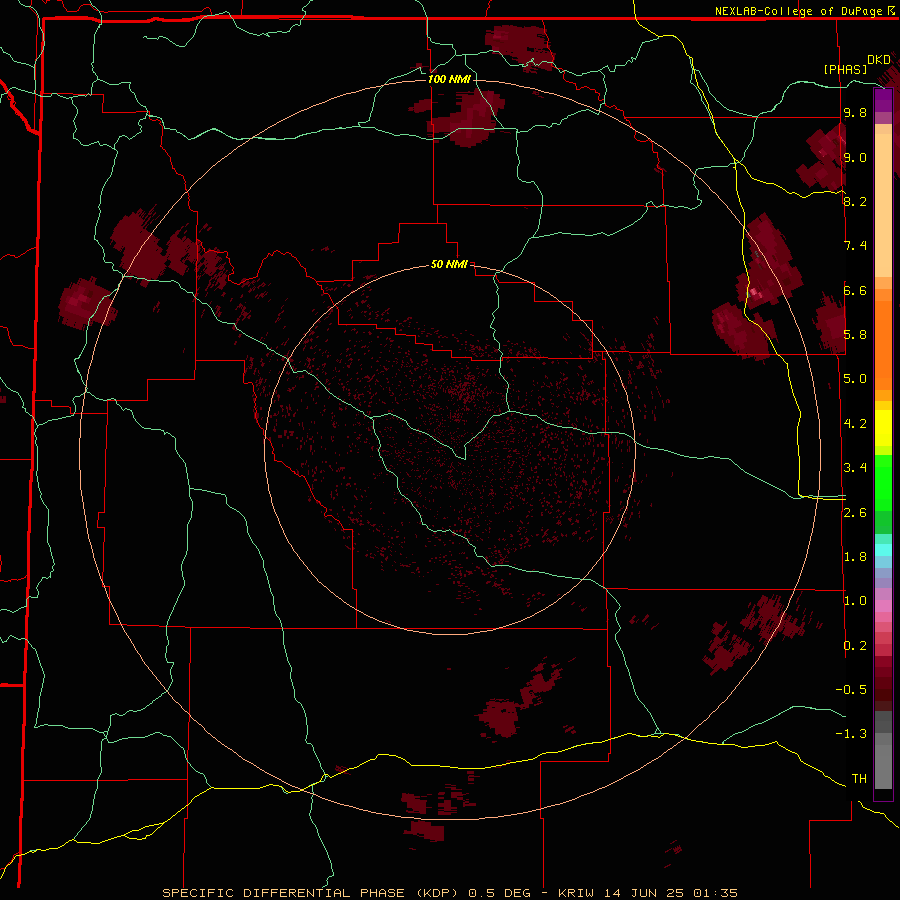The image size is (900, 900).
Task: Pick the yellow band on the color bar
Action: (x=883, y=428)
